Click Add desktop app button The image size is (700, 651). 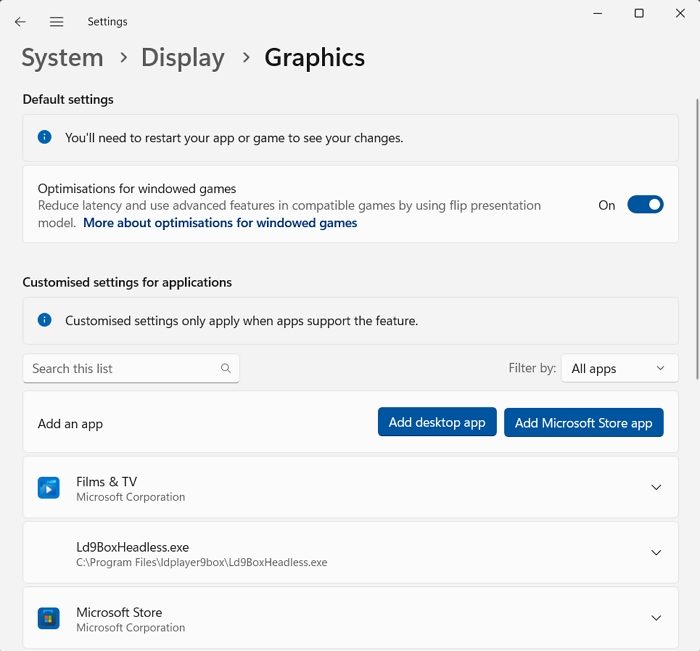pos(437,423)
